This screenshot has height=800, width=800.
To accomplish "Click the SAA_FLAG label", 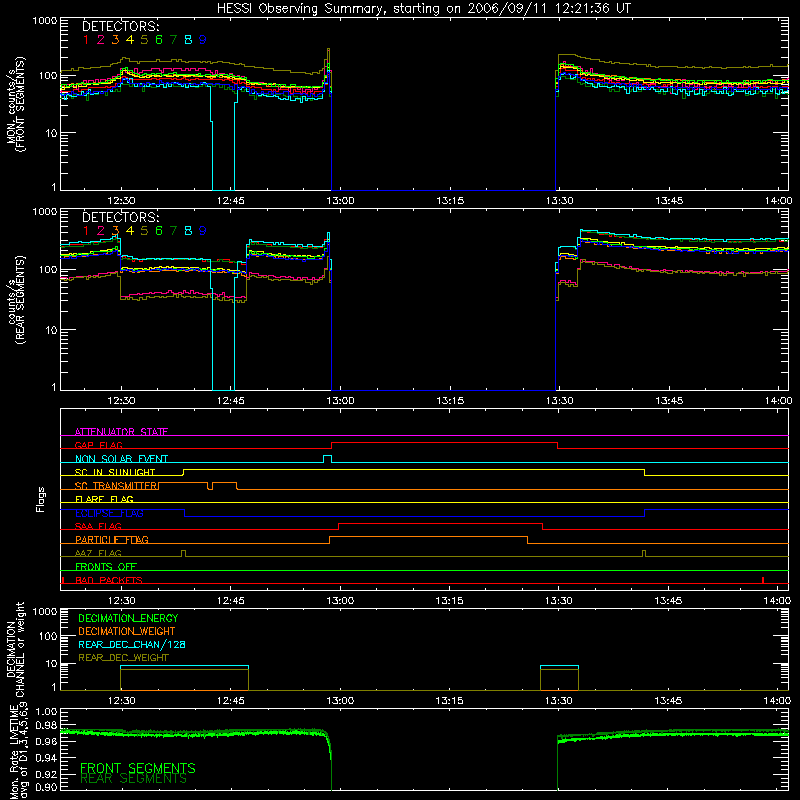I will [x=98, y=526].
